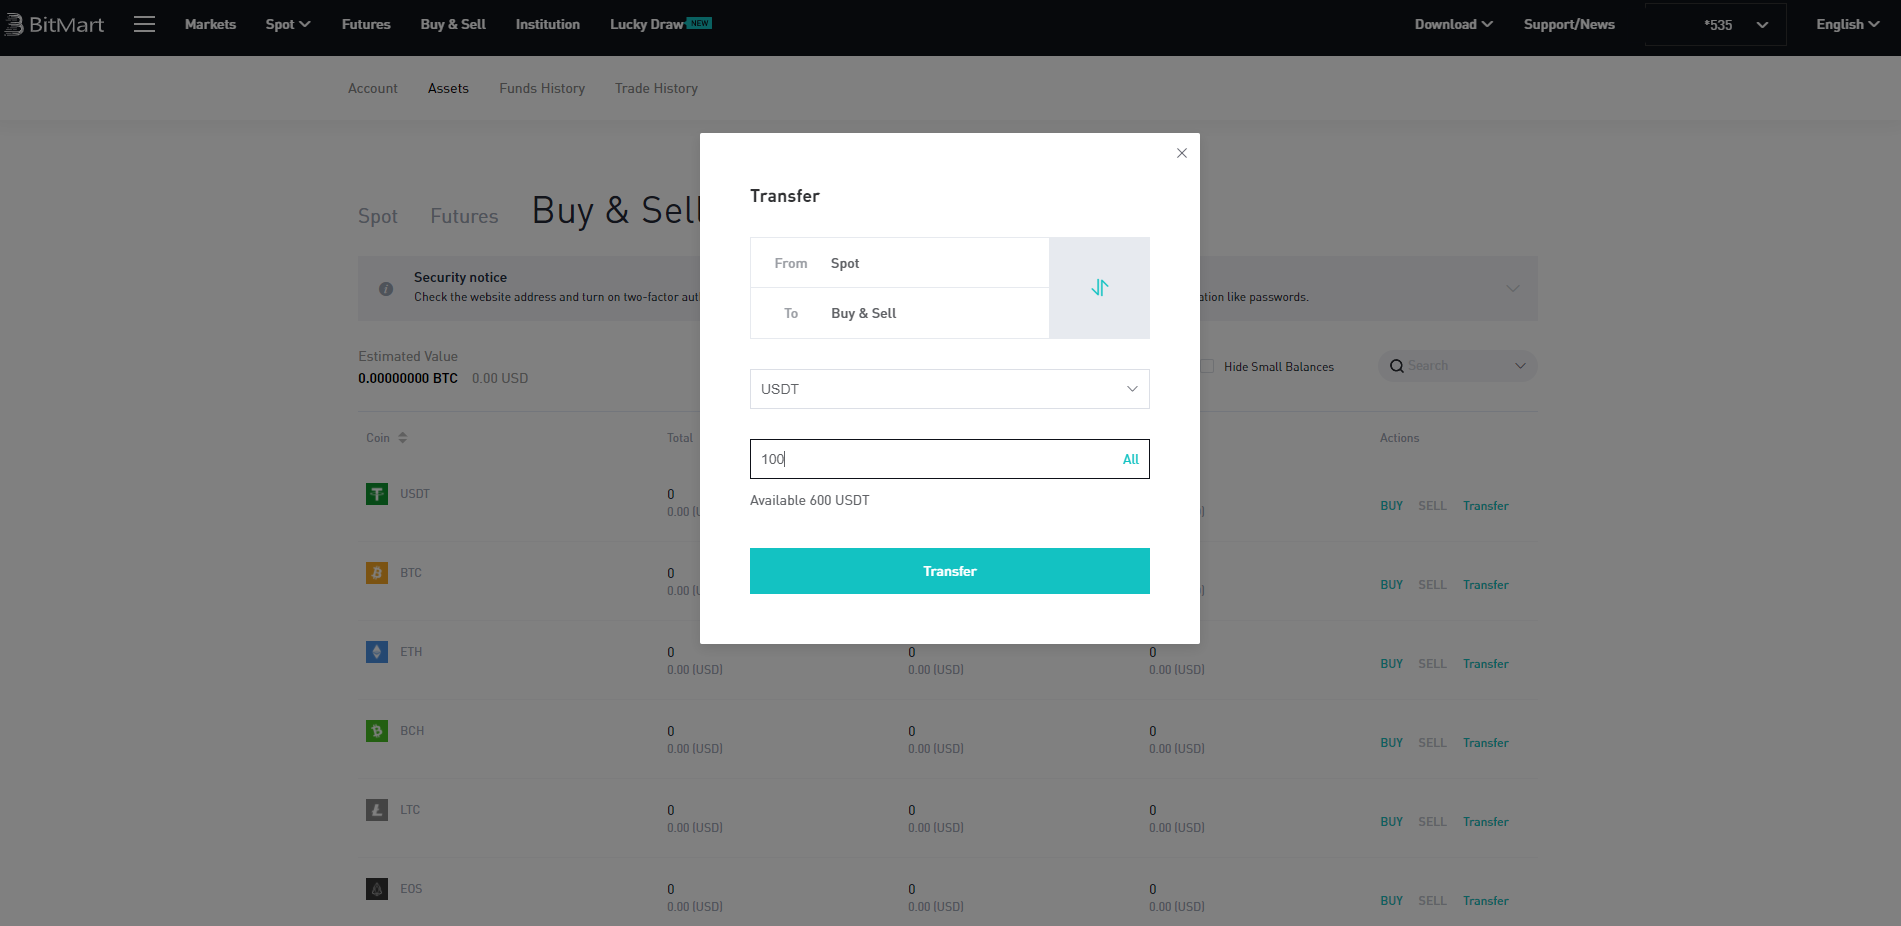Click the USDT coin icon
Viewport: 1901px width, 926px height.
[x=377, y=494]
